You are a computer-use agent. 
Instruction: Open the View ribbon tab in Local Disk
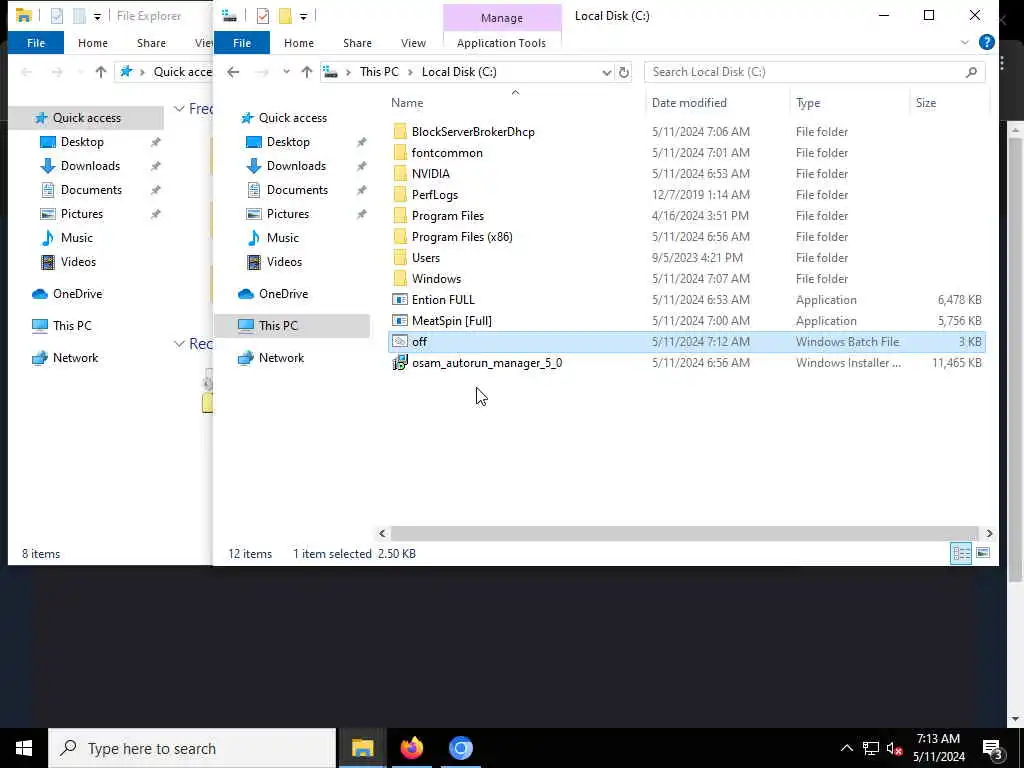(413, 42)
